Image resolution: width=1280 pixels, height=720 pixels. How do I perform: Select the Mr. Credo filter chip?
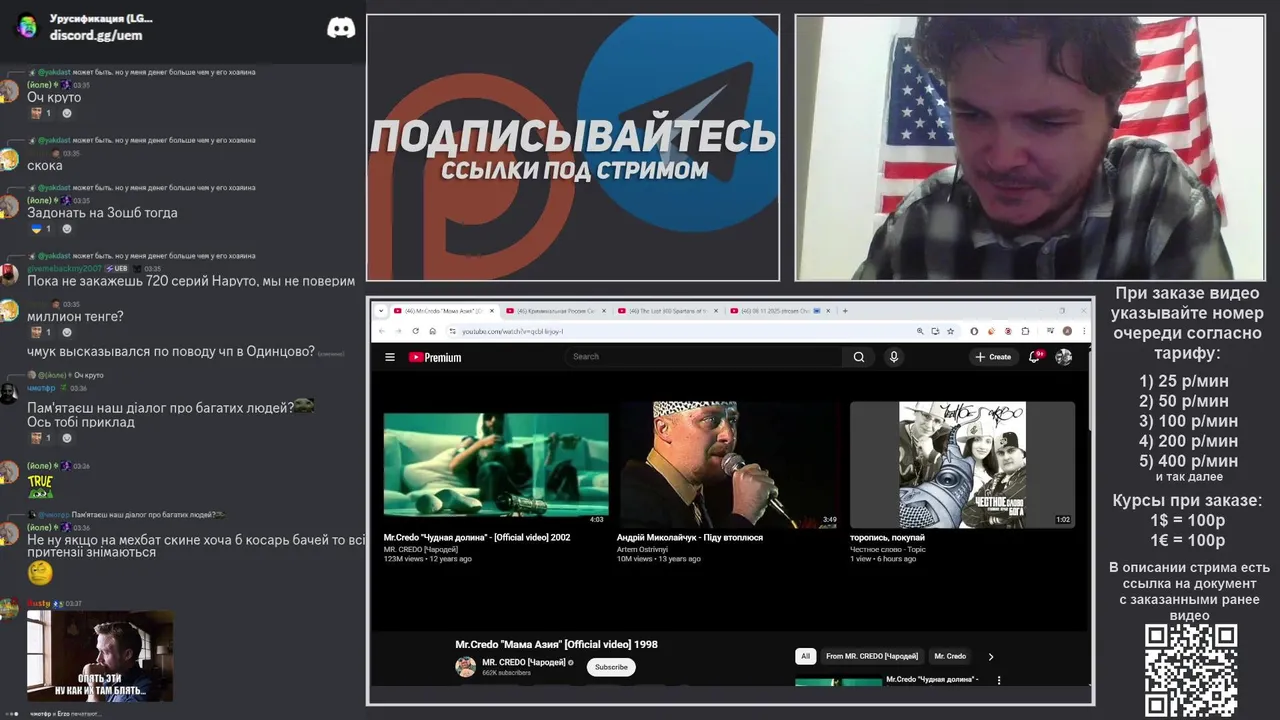950,656
